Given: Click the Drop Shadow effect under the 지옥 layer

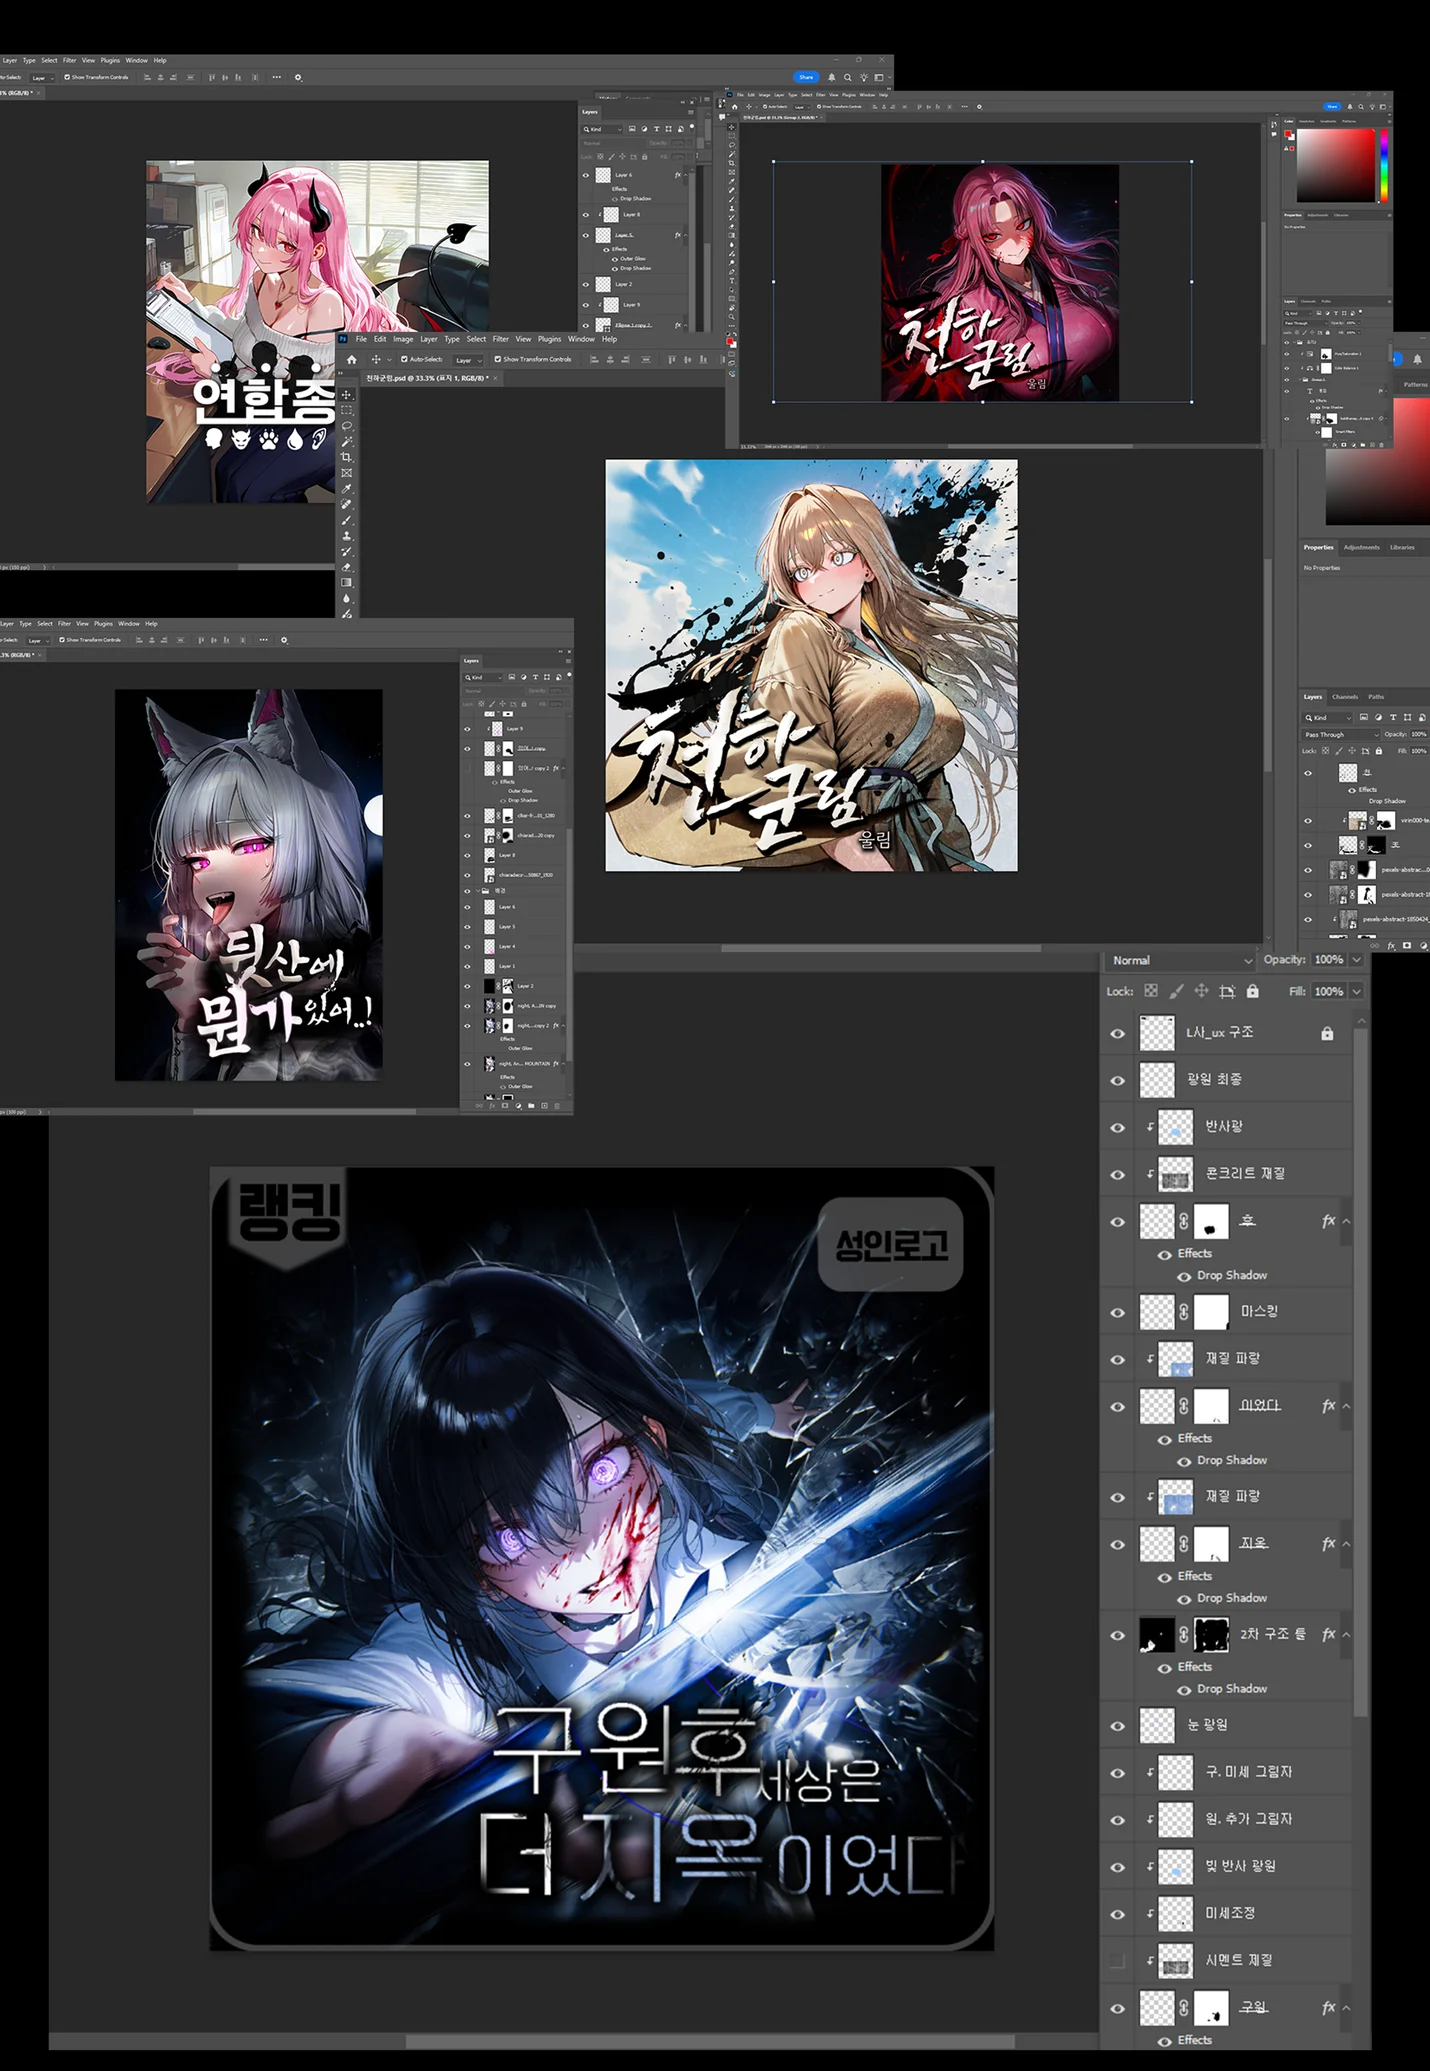Looking at the screenshot, I should tap(1231, 1598).
